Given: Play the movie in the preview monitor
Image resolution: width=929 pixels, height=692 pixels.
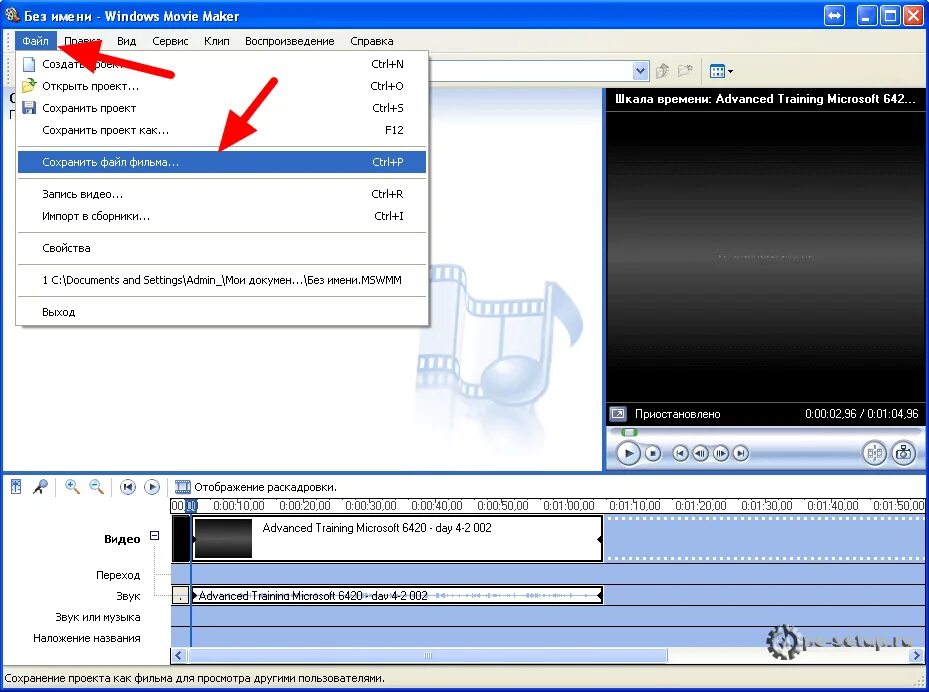Looking at the screenshot, I should tap(629, 453).
